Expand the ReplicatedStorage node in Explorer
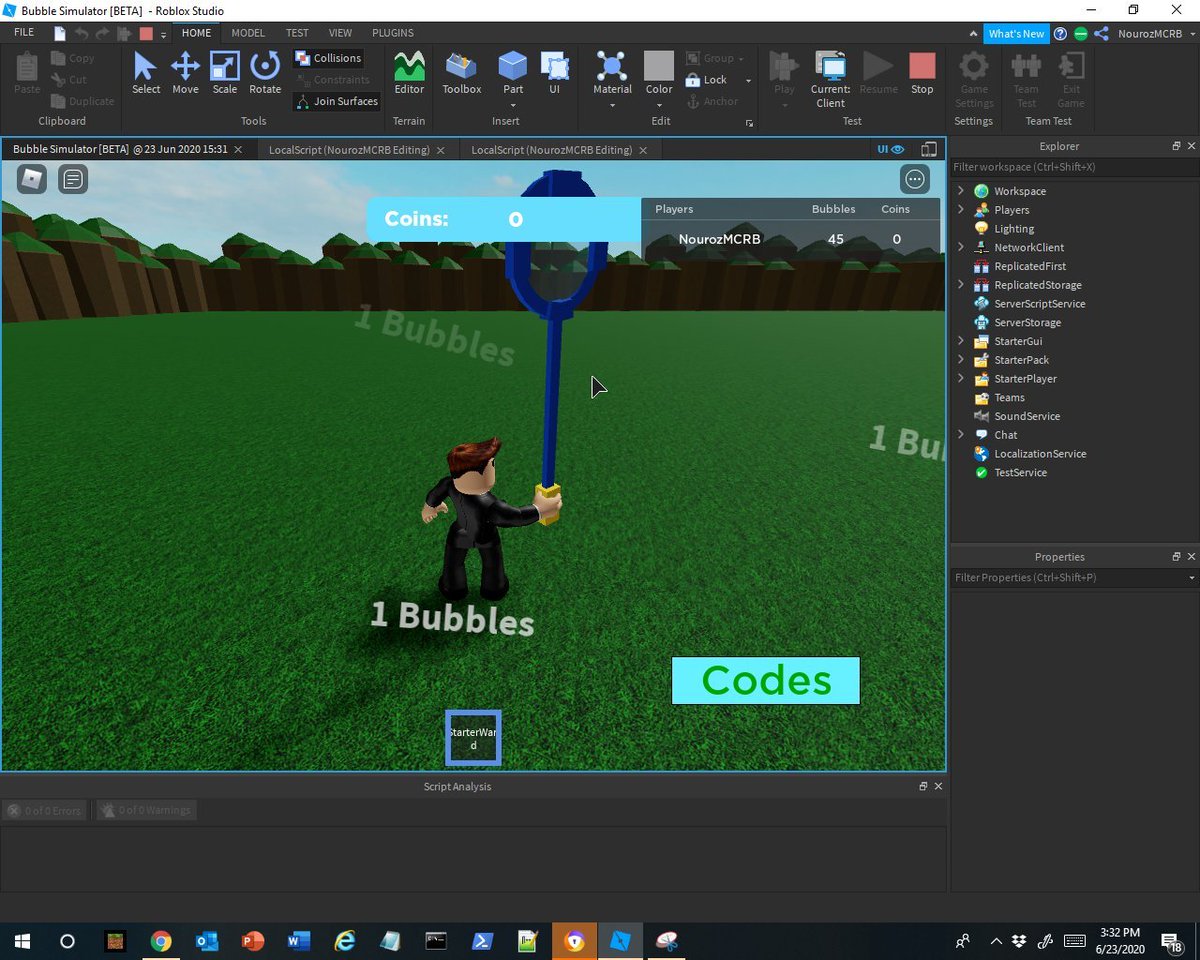 pyautogui.click(x=961, y=285)
